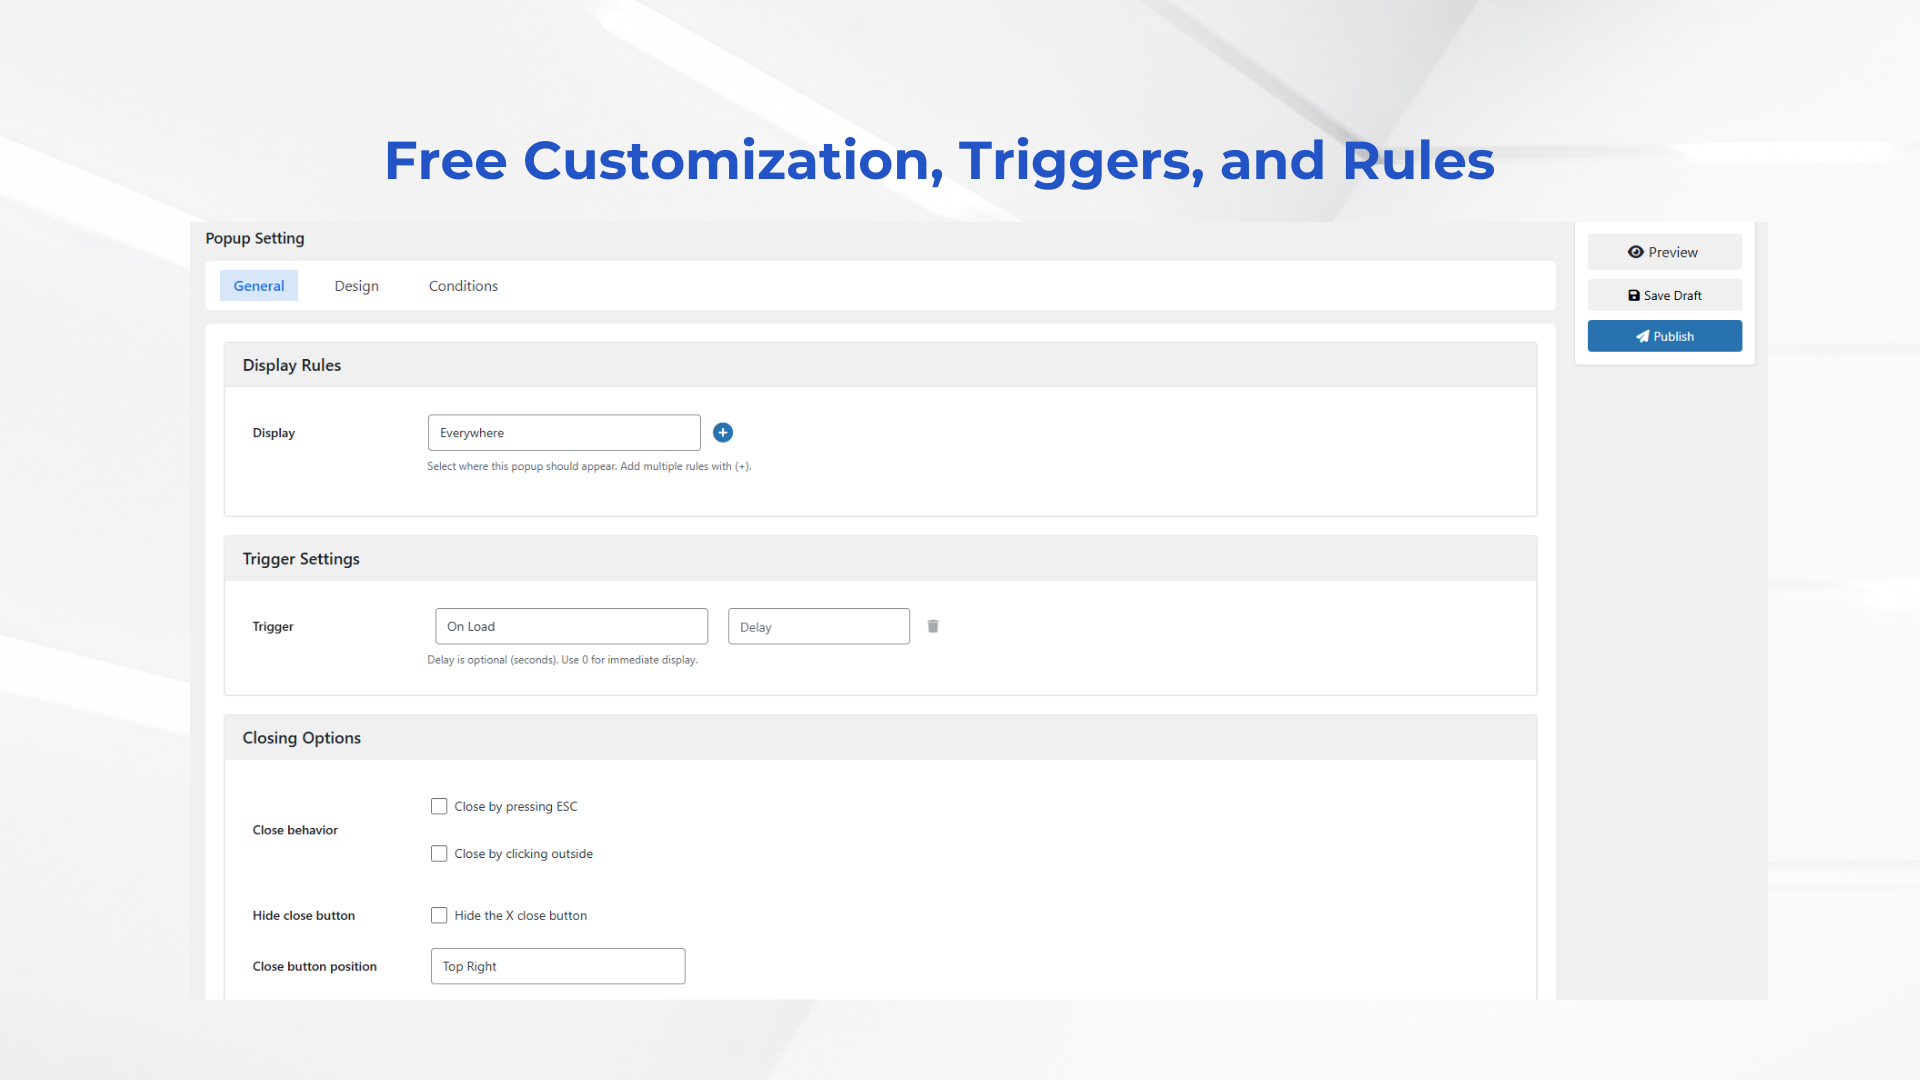Click the Free Customization heading text
1920x1080 pixels.
tap(939, 160)
